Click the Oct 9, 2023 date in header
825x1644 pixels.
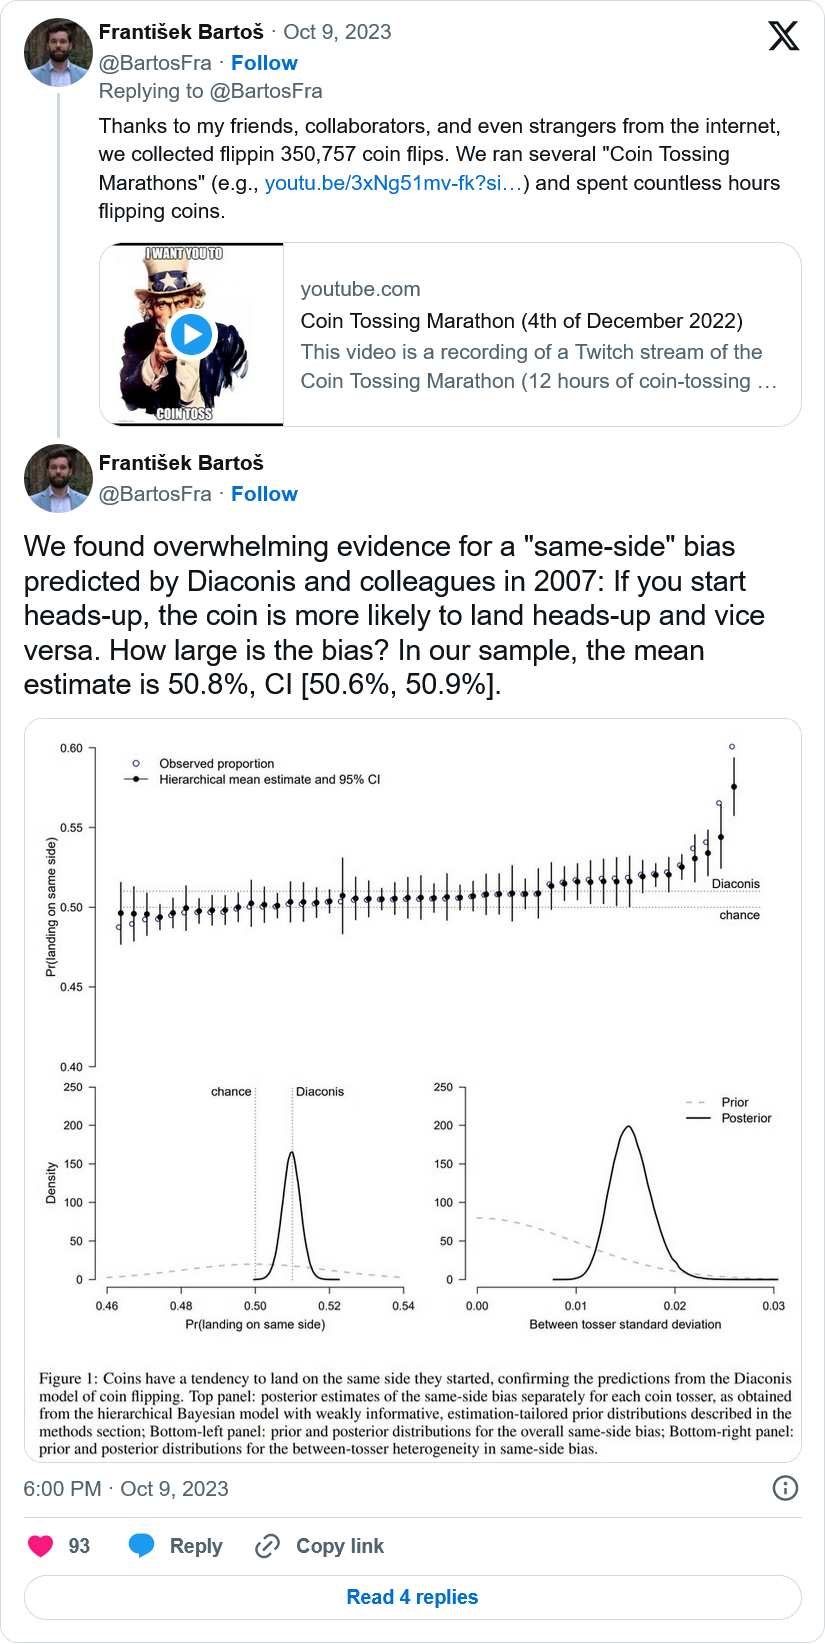click(337, 32)
